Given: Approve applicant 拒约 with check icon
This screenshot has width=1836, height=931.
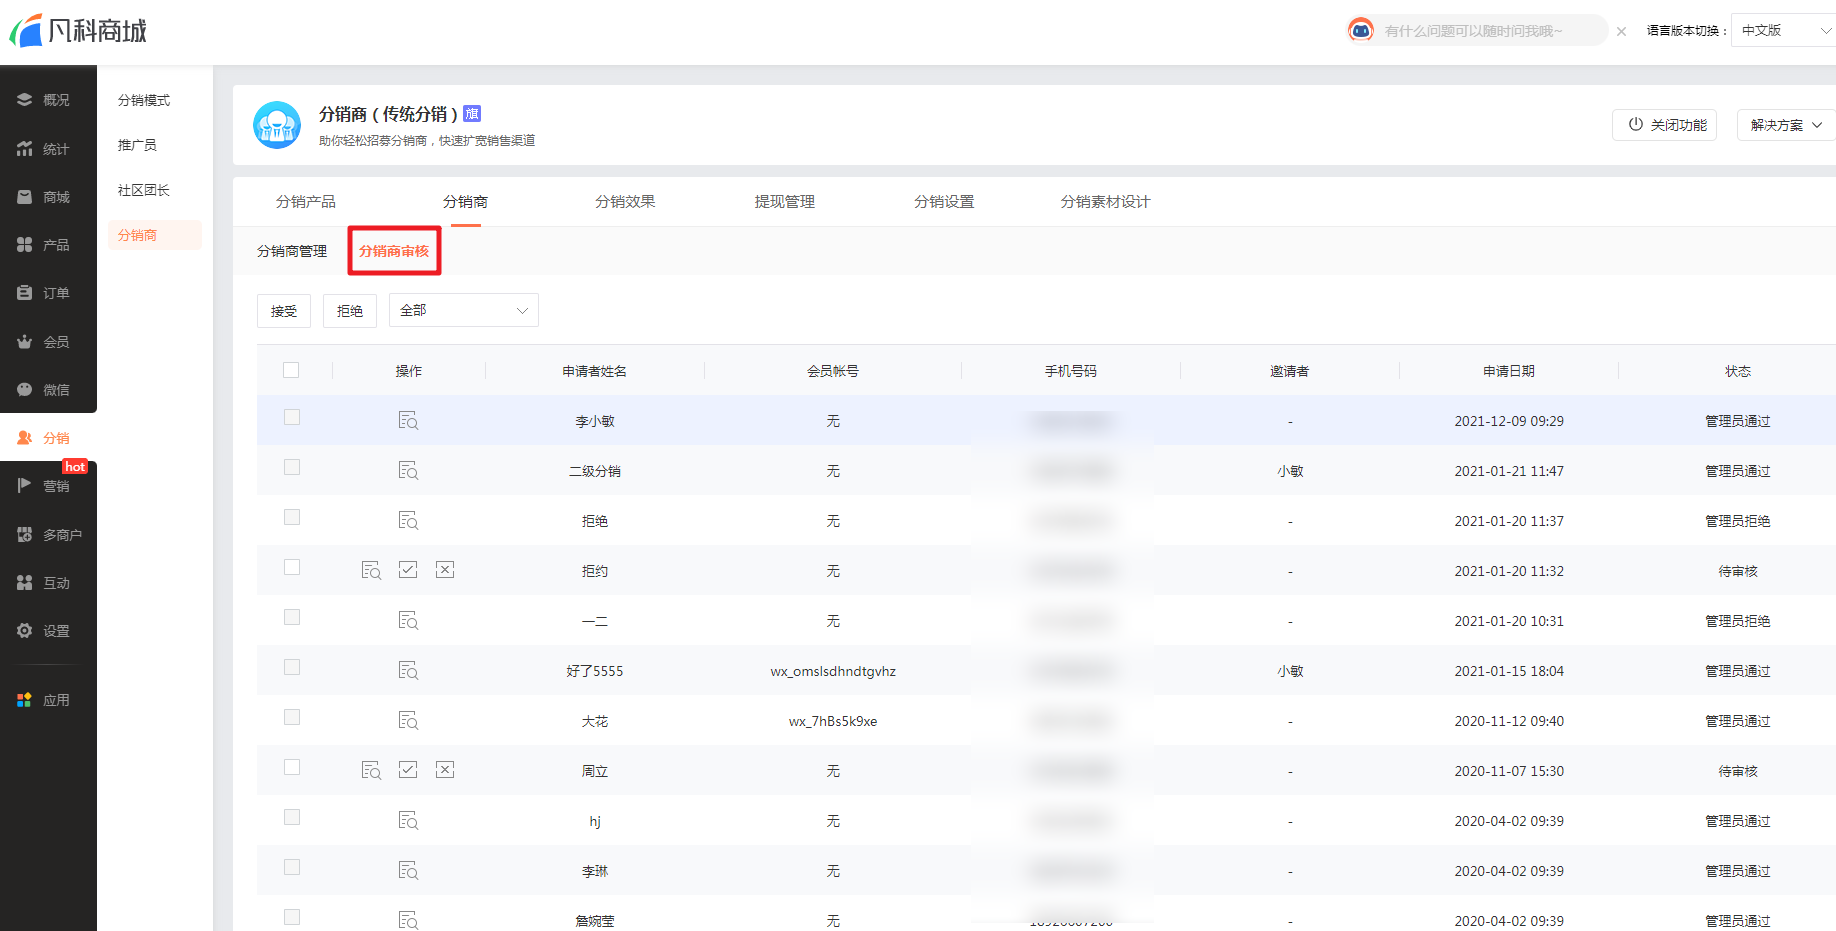Looking at the screenshot, I should click(x=408, y=569).
